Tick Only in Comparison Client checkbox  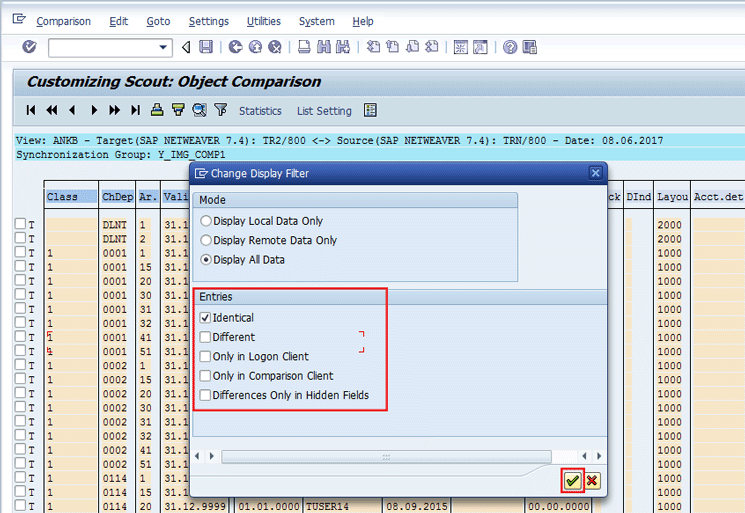206,376
